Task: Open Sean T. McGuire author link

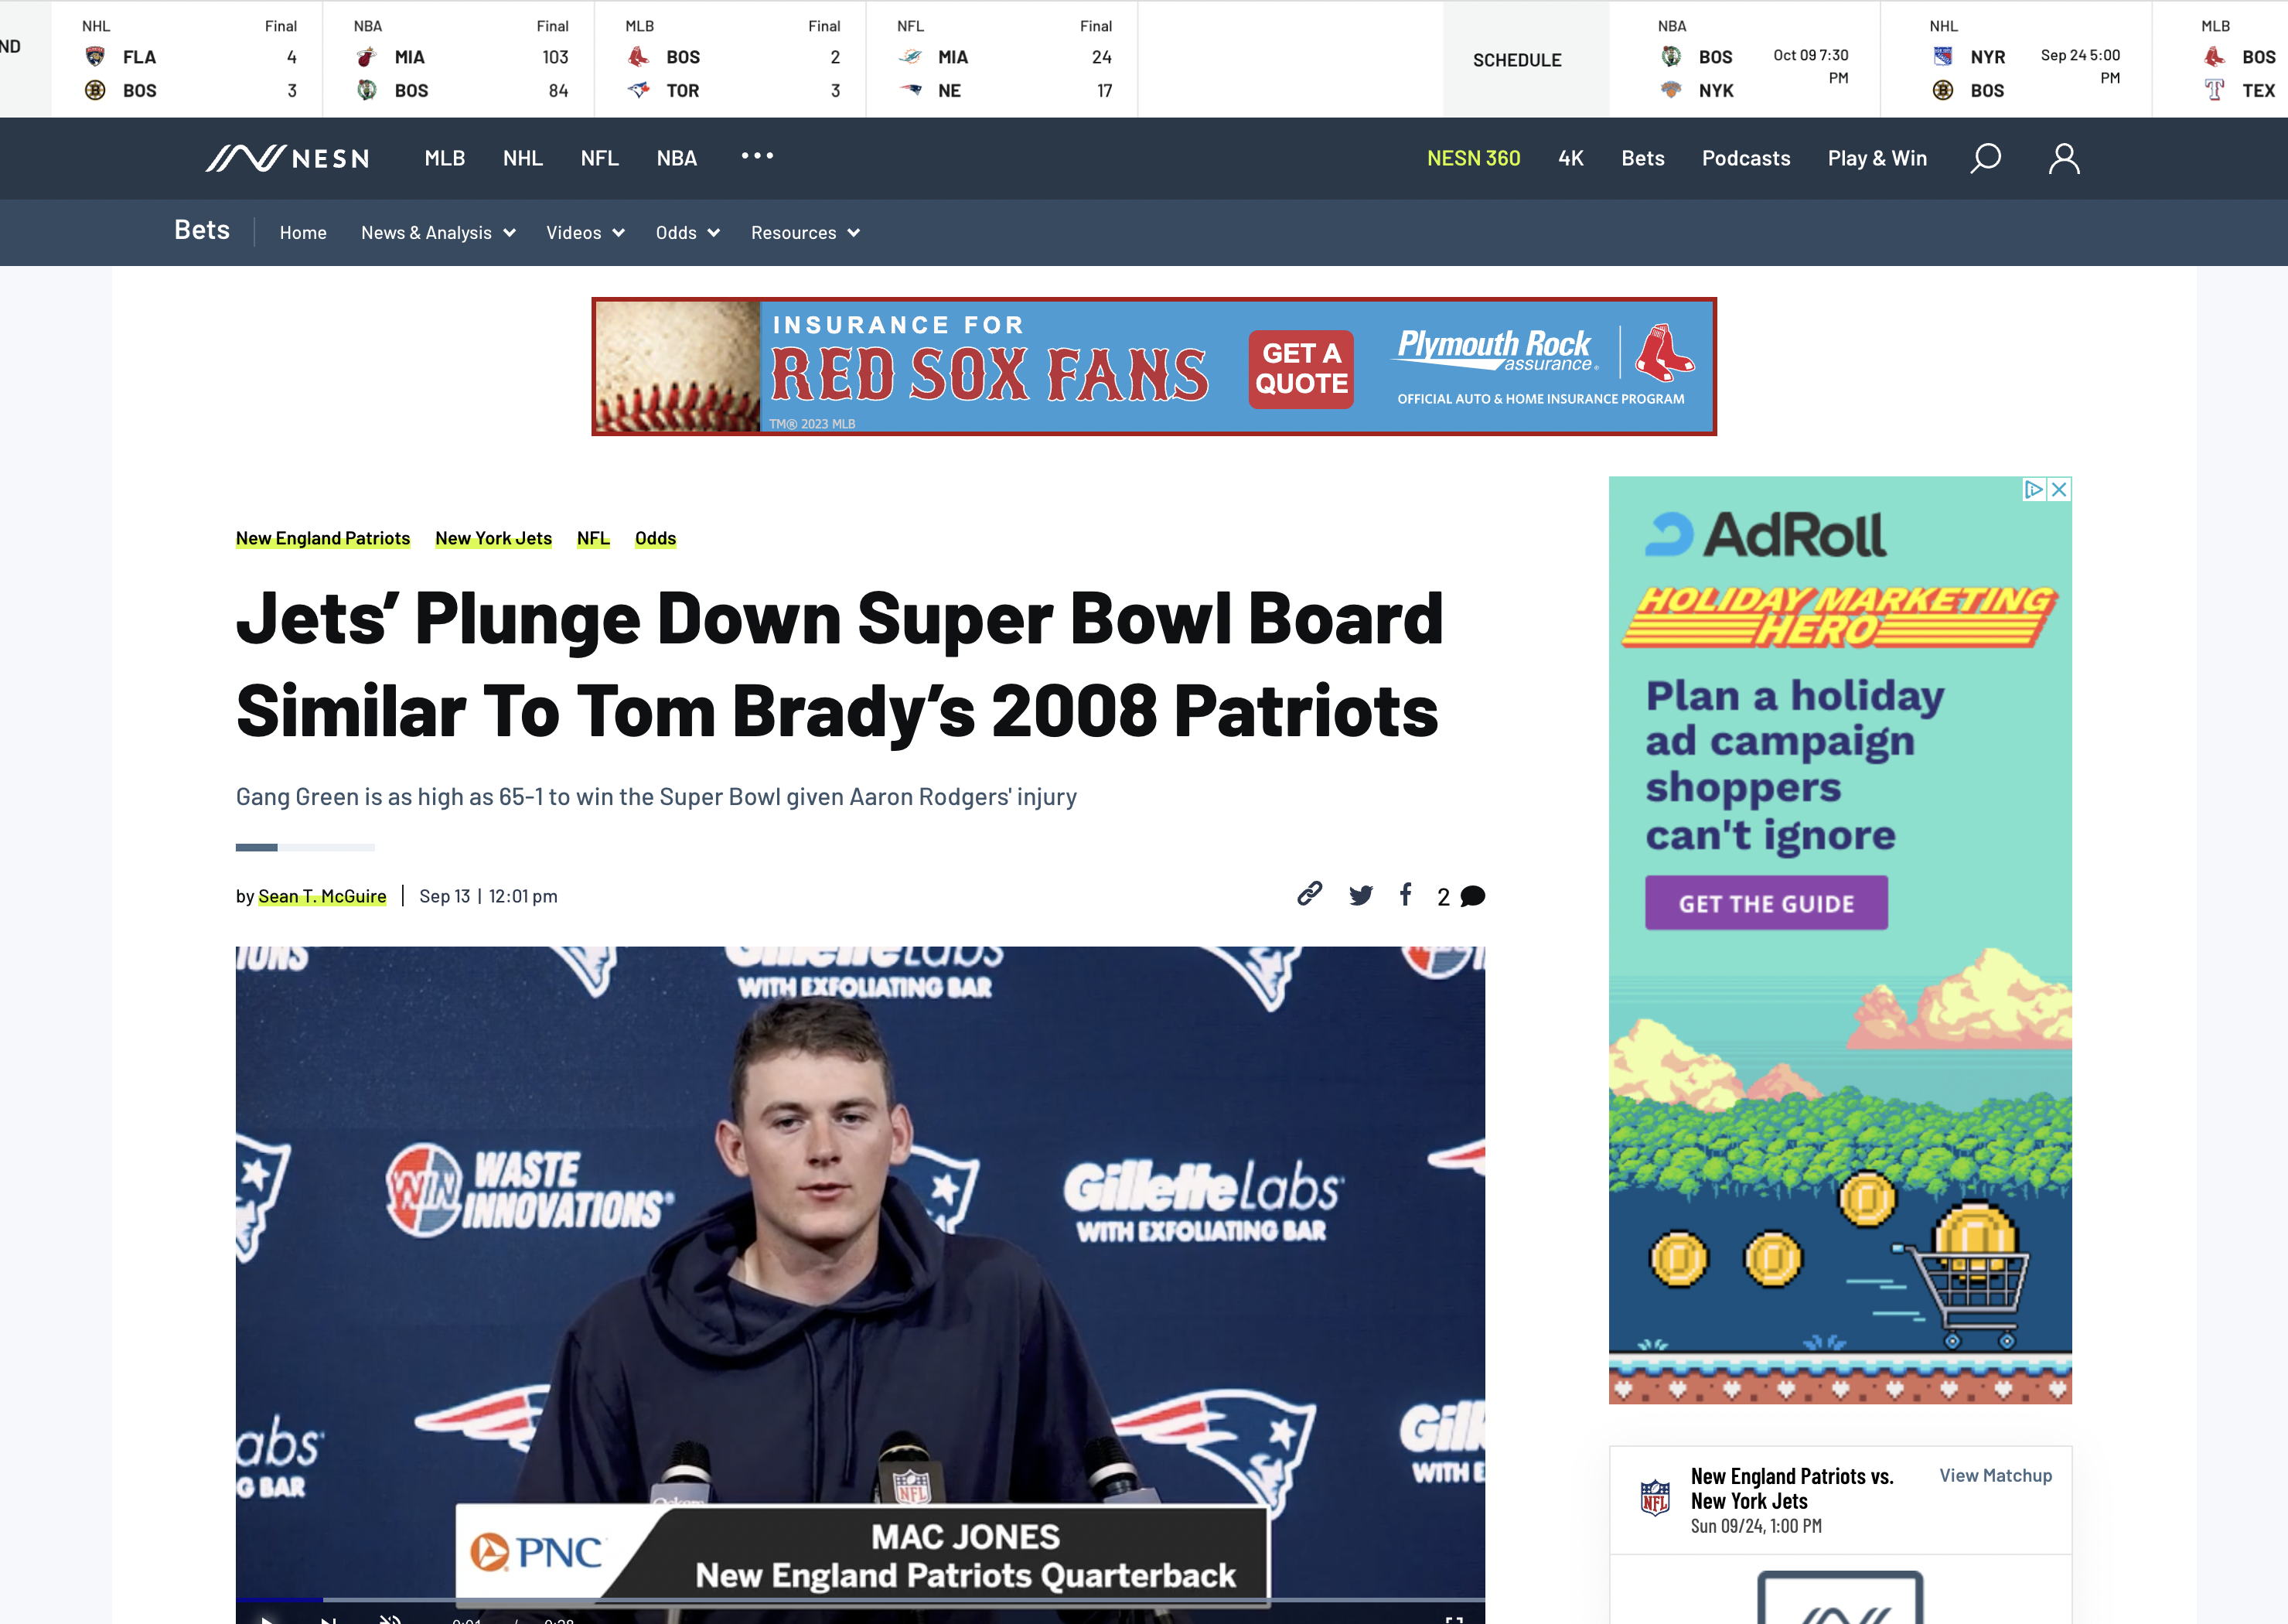Action: pos(322,896)
